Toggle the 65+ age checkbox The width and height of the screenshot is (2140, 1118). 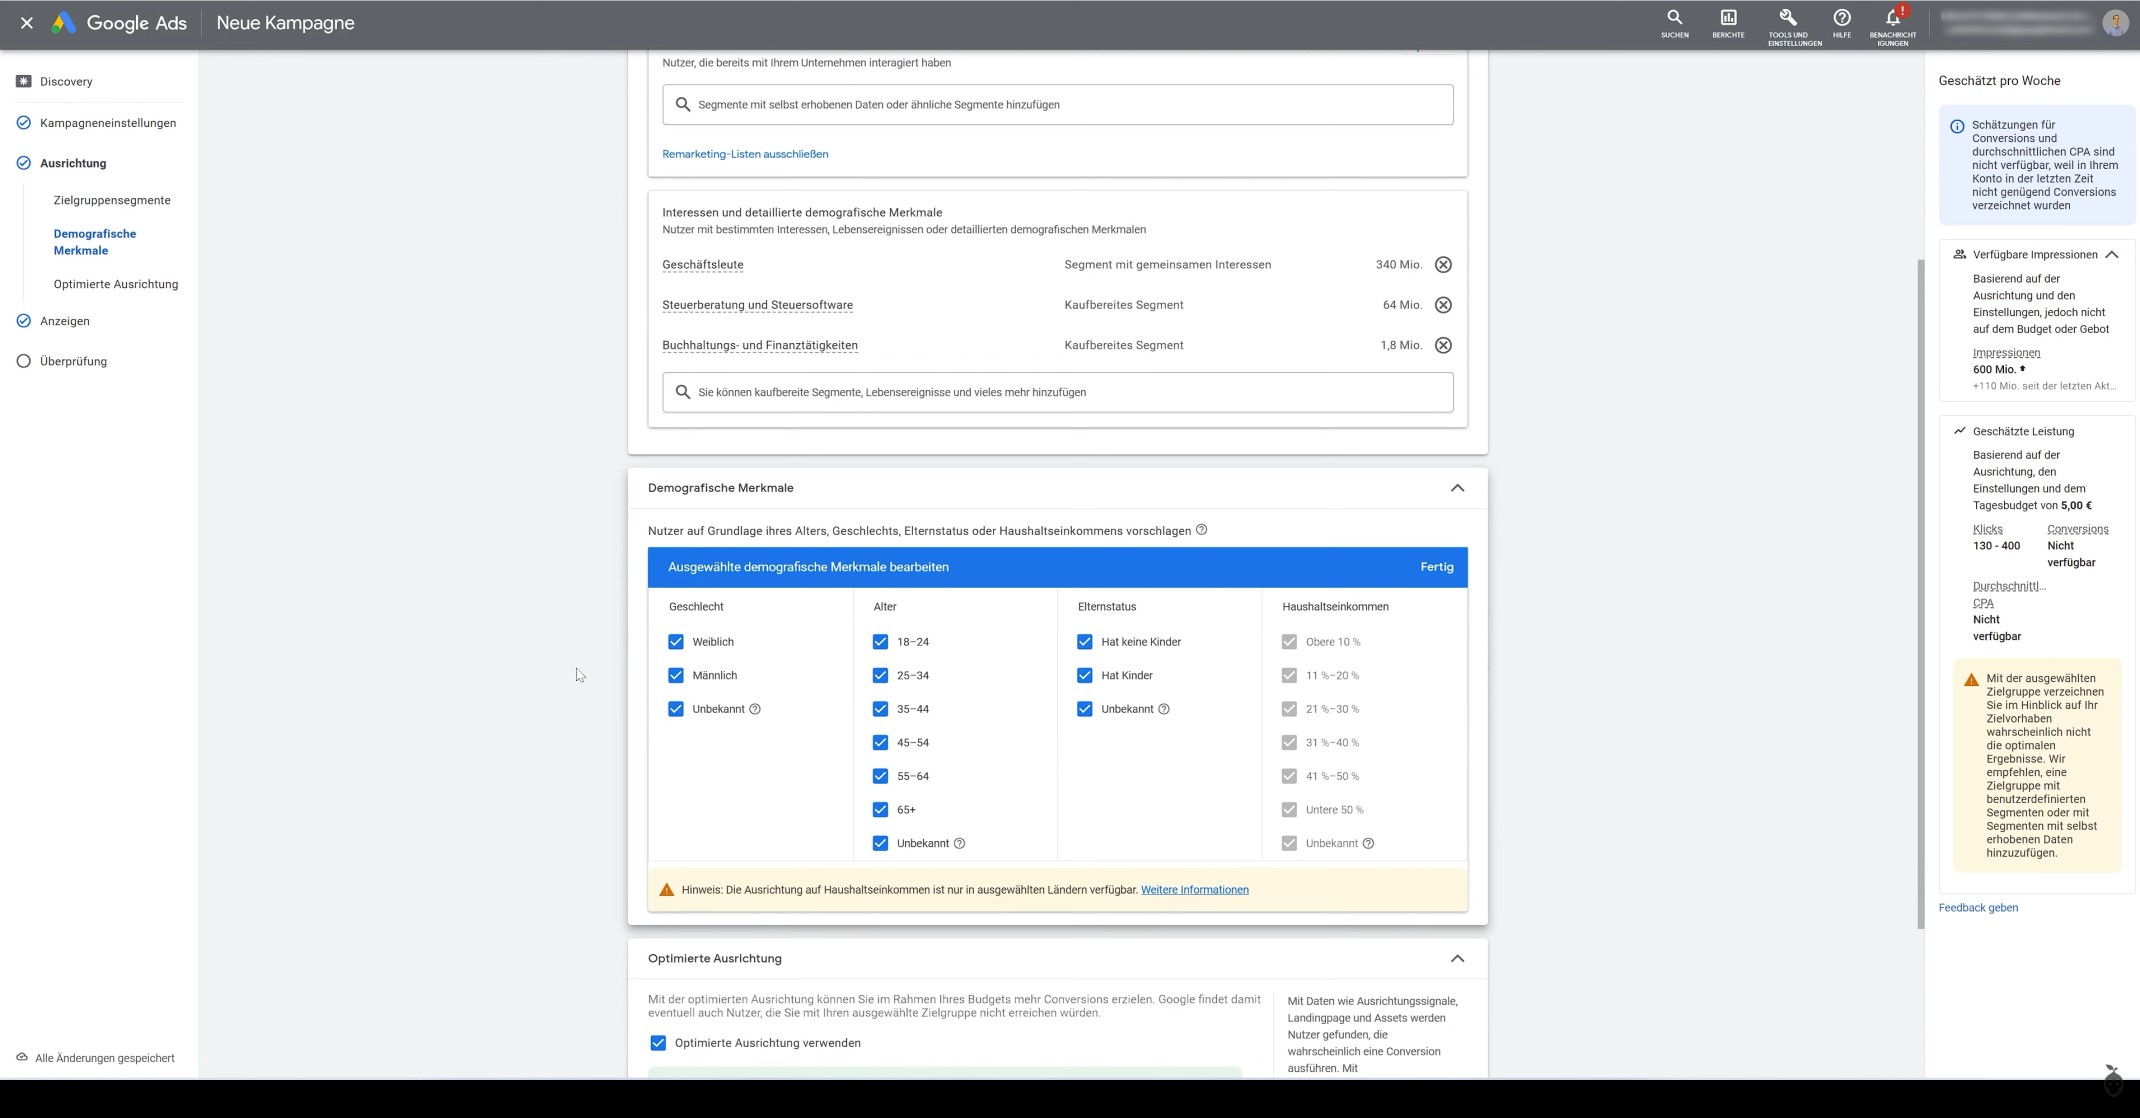(880, 810)
